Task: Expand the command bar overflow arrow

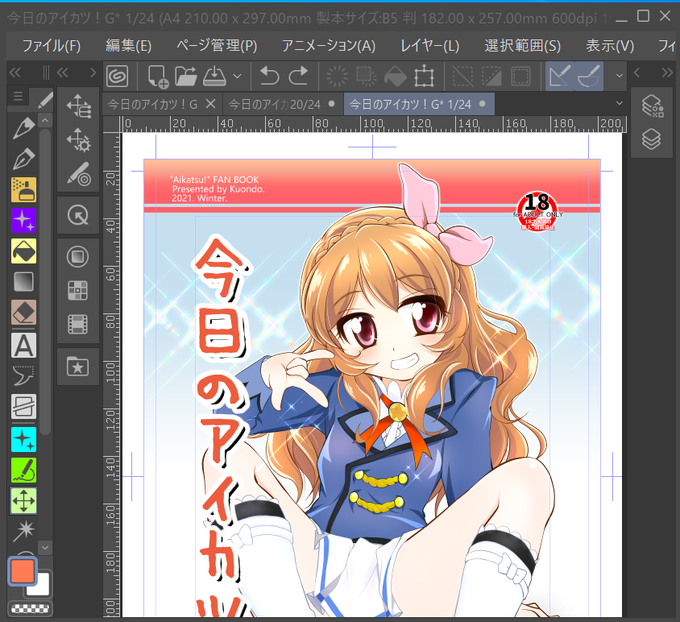Action: click(x=619, y=76)
